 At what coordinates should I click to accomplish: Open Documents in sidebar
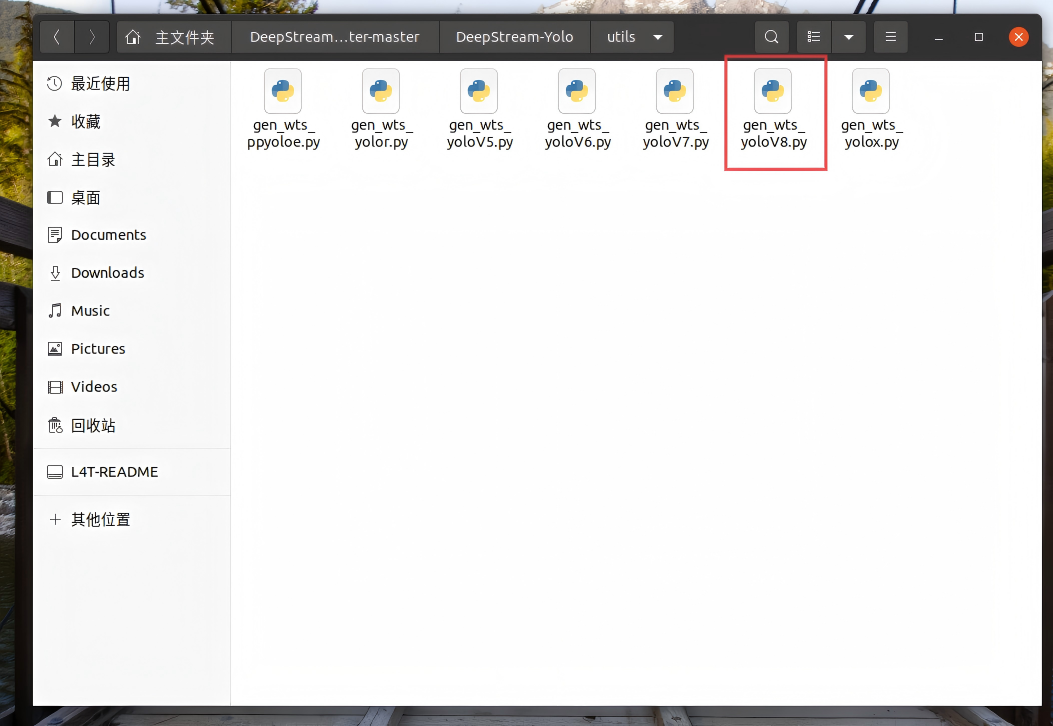pyautogui.click(x=132, y=235)
